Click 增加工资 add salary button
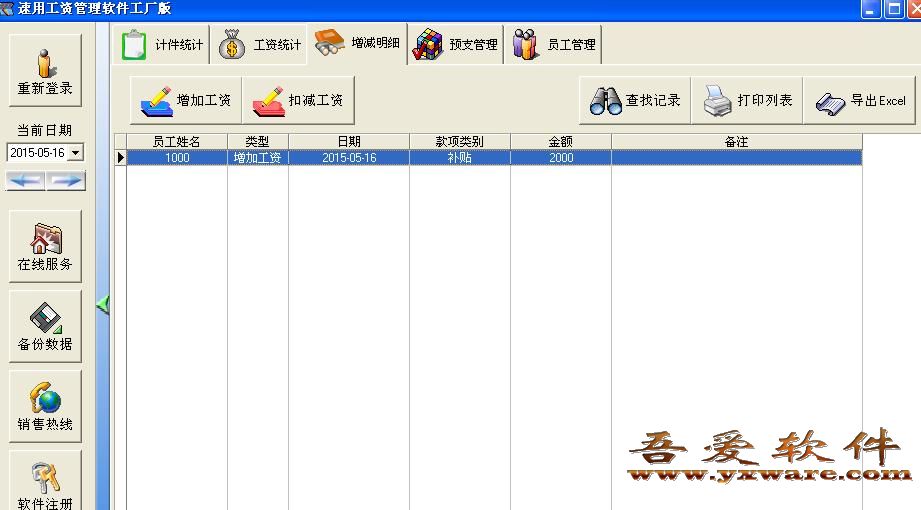This screenshot has width=921, height=510. (x=186, y=100)
